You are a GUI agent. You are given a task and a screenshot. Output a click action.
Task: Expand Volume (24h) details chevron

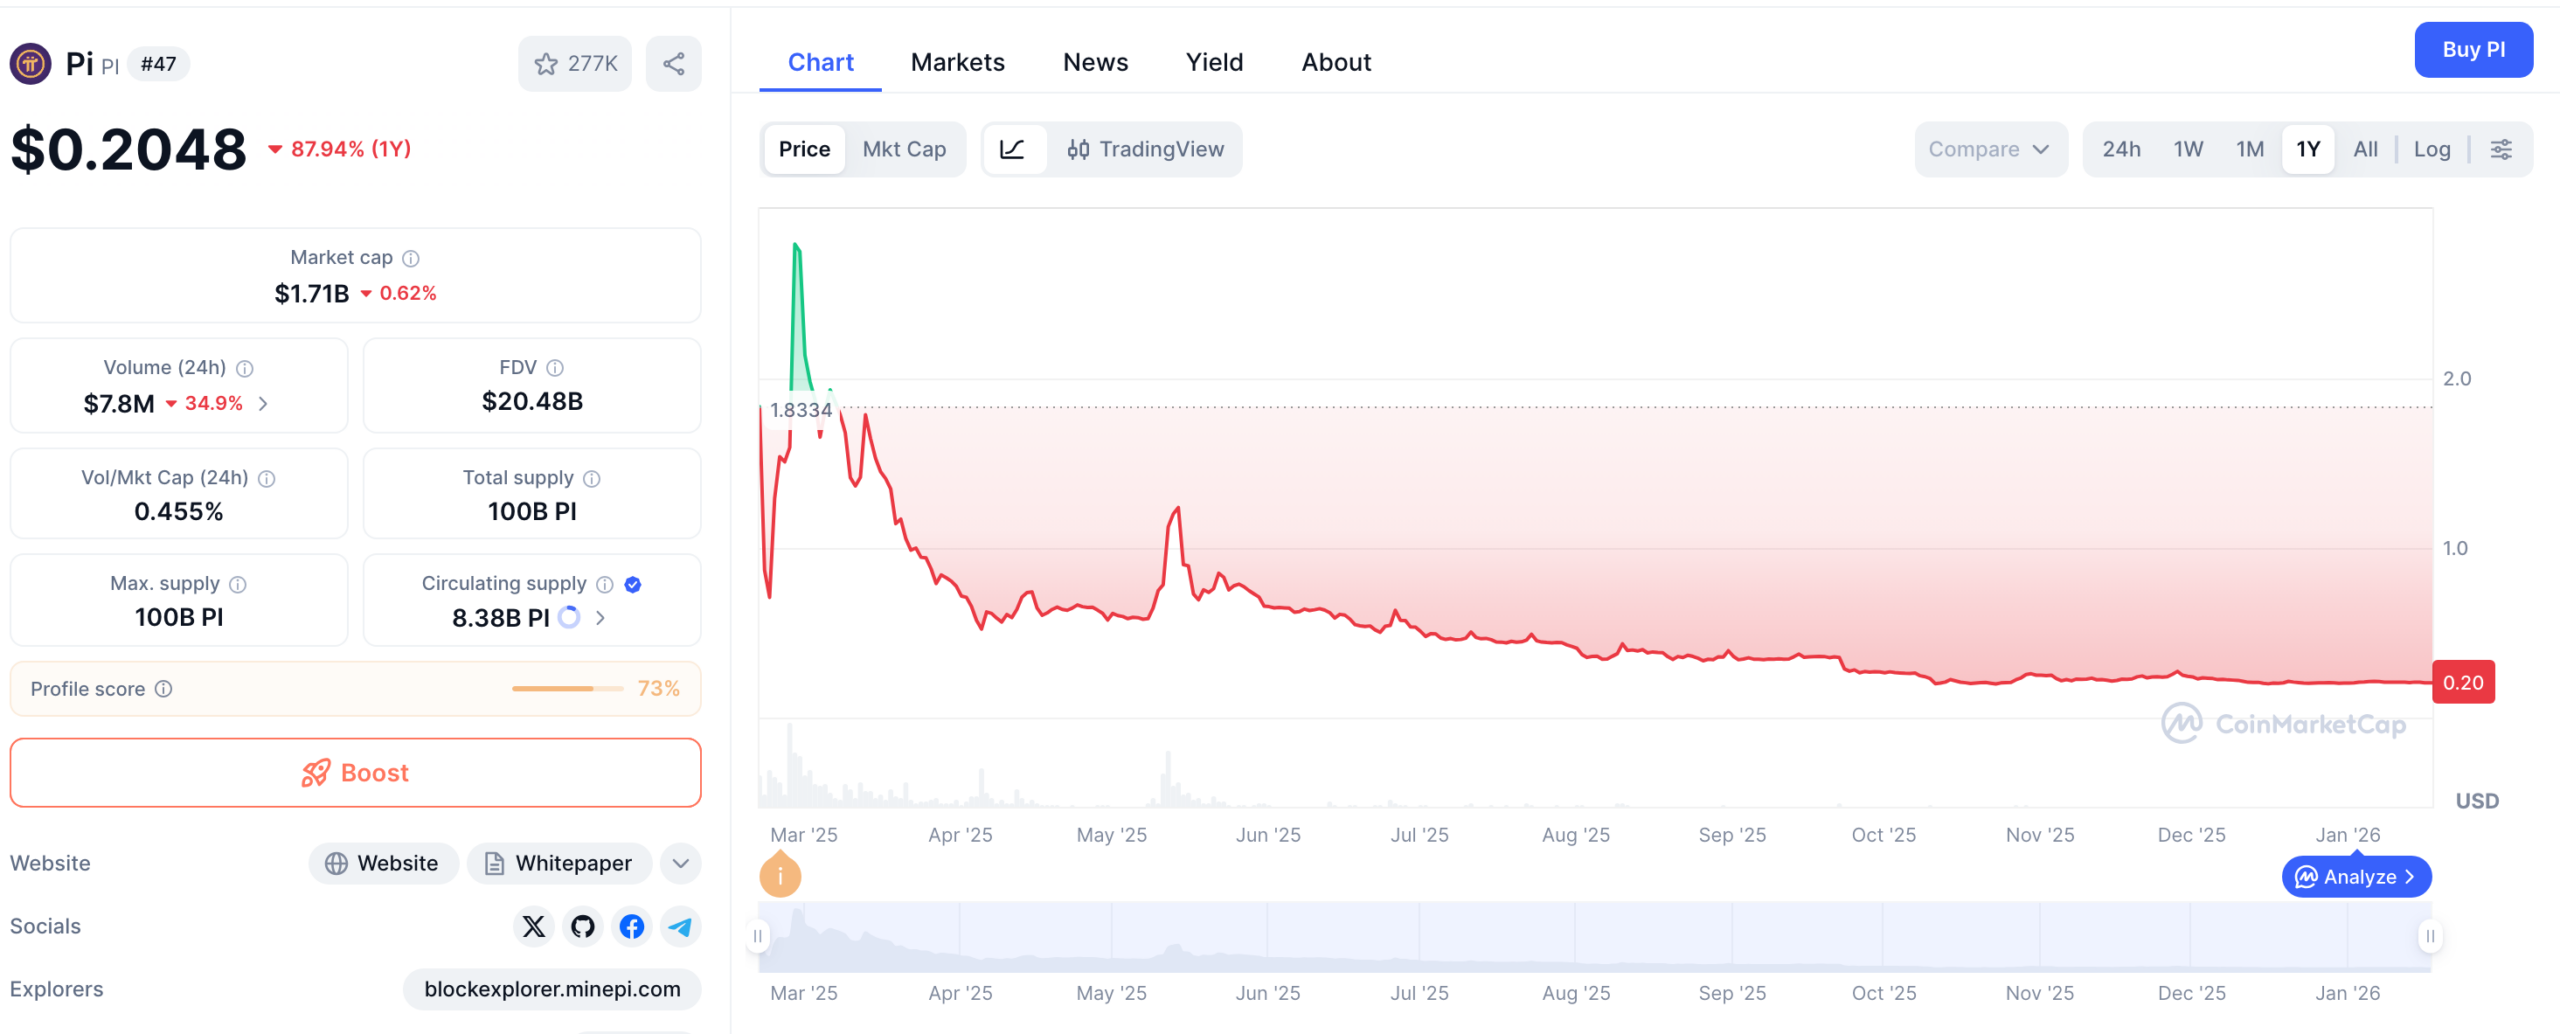pyautogui.click(x=263, y=404)
